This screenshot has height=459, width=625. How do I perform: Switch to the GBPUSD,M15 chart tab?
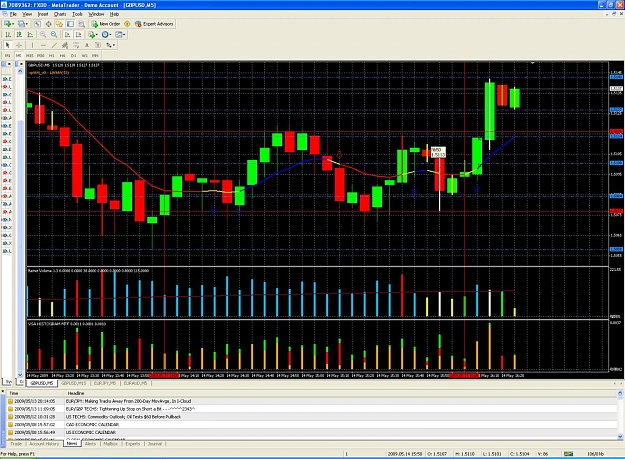point(74,383)
